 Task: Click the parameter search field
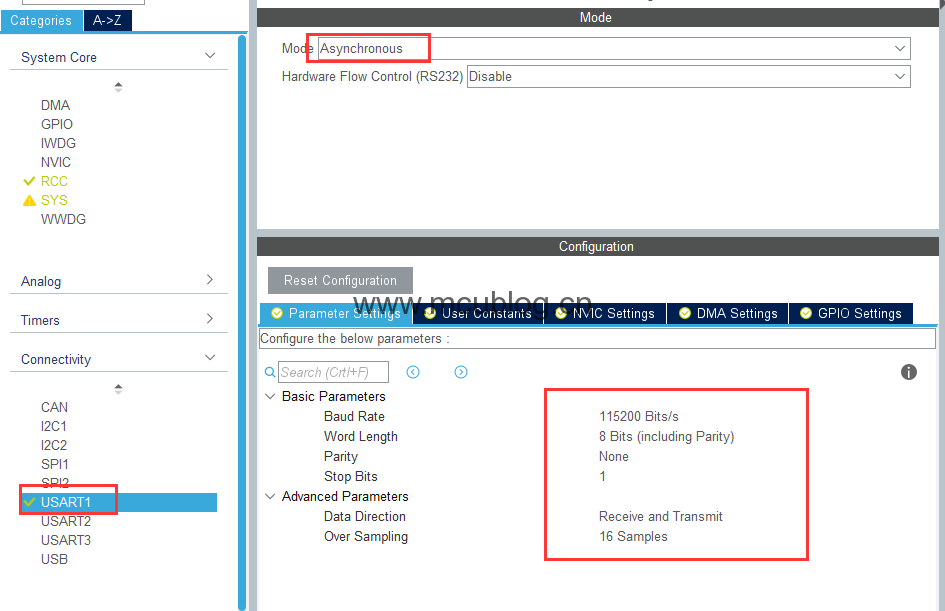[x=333, y=372]
